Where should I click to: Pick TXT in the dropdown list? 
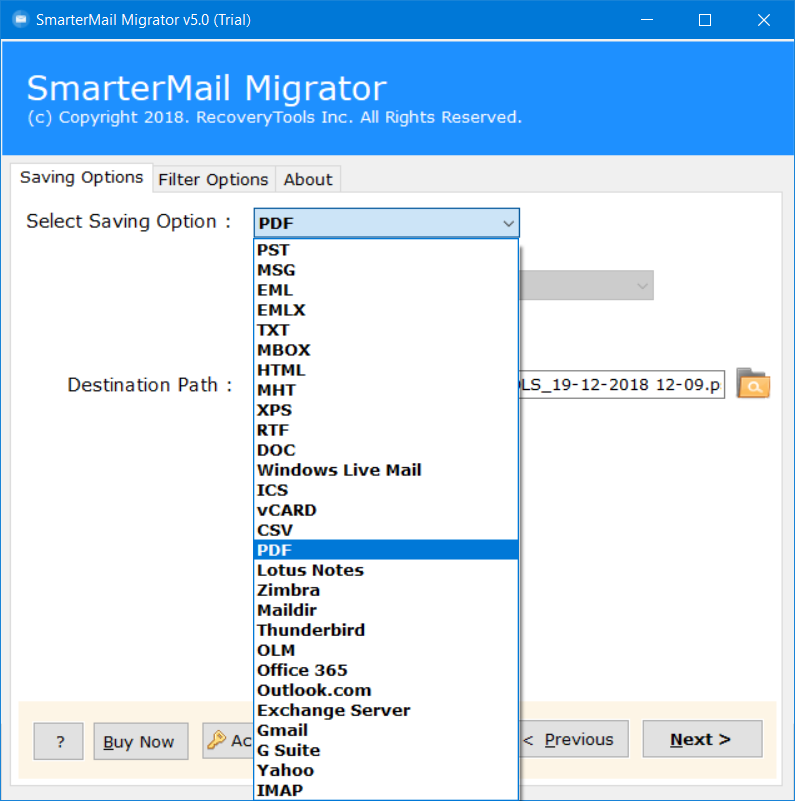(386, 329)
